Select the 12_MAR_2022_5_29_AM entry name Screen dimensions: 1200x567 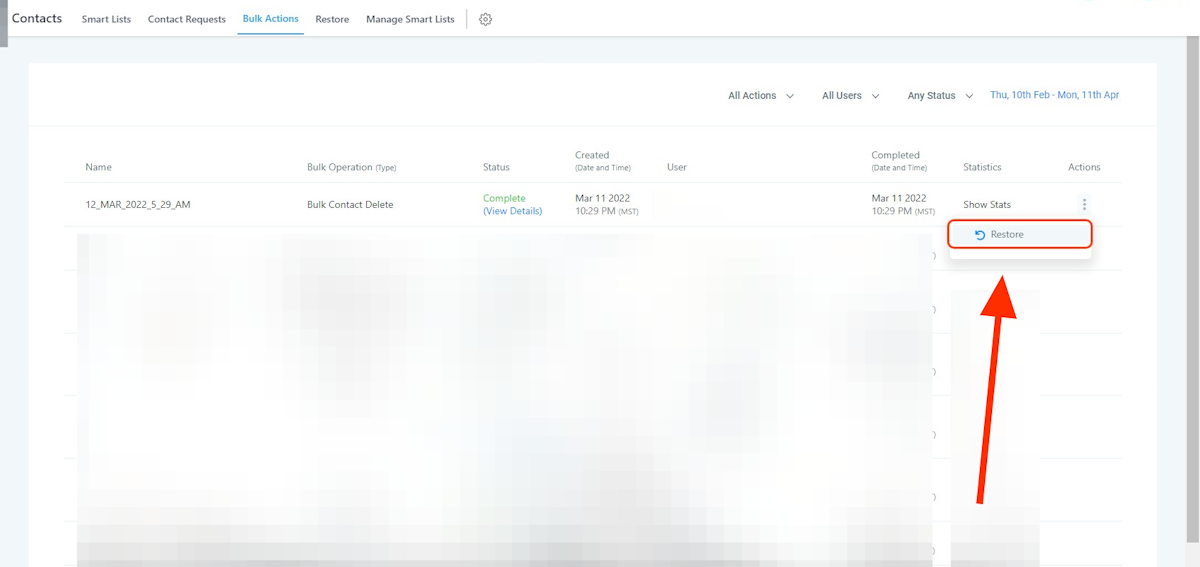coord(138,205)
